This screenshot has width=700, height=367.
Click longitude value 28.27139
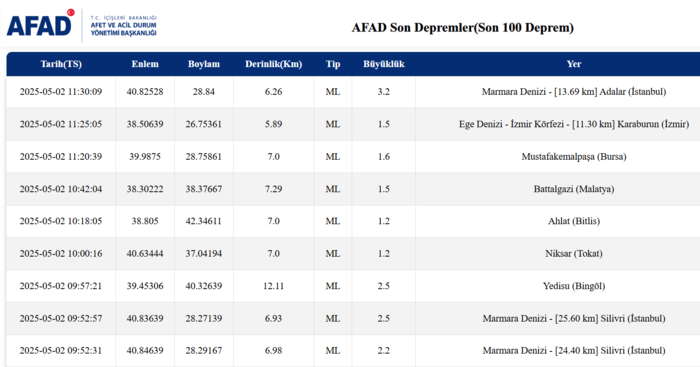click(204, 318)
